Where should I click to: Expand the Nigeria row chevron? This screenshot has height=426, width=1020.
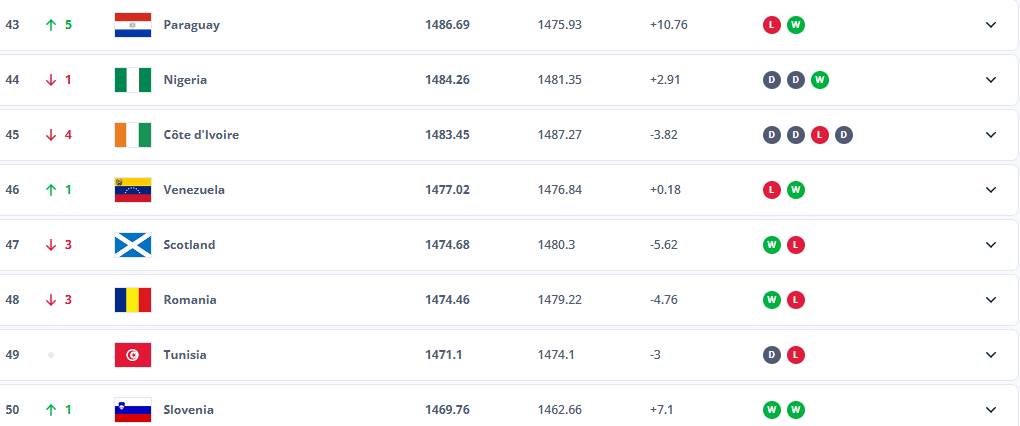(x=991, y=80)
